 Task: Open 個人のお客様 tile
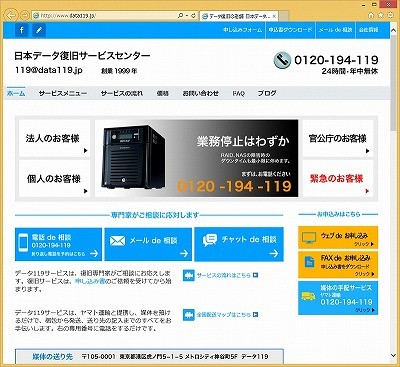pyautogui.click(x=54, y=179)
